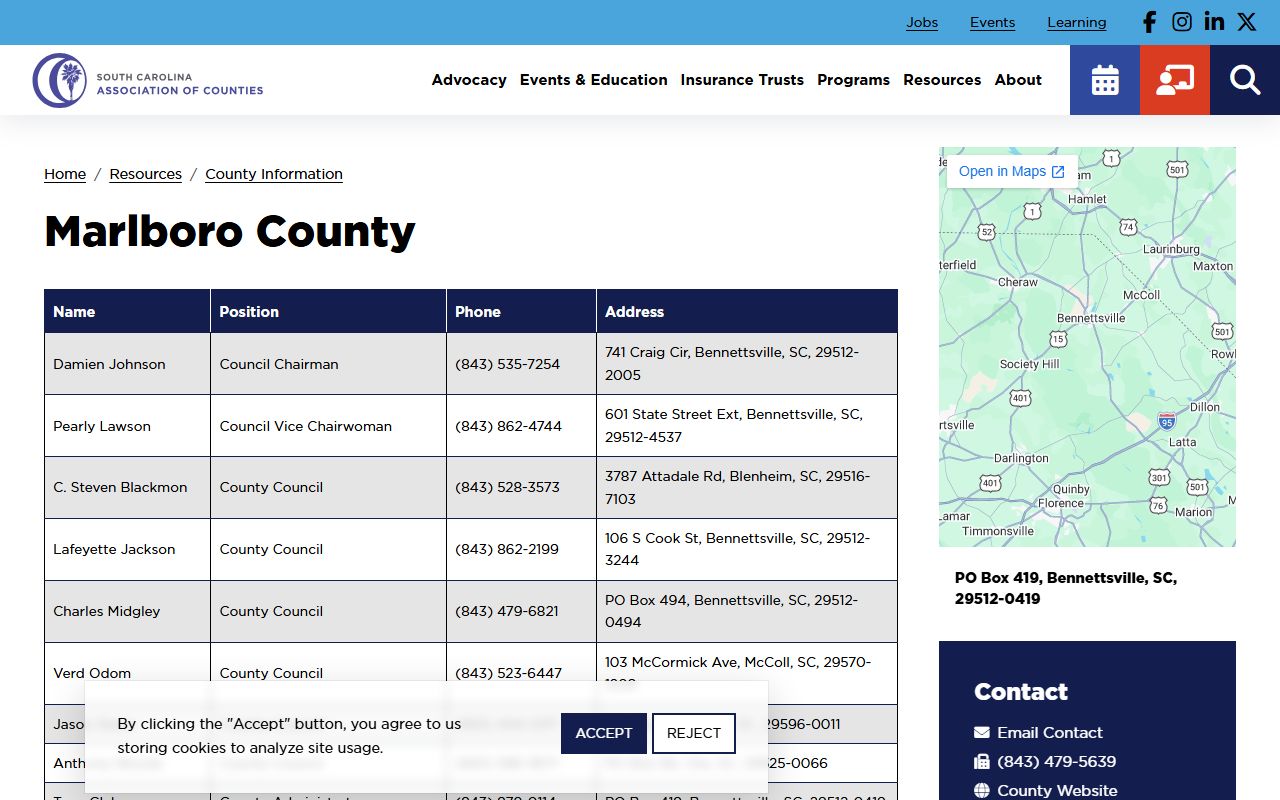The height and width of the screenshot is (800, 1280).
Task: Click the Contact panel heading
Action: 1021,692
